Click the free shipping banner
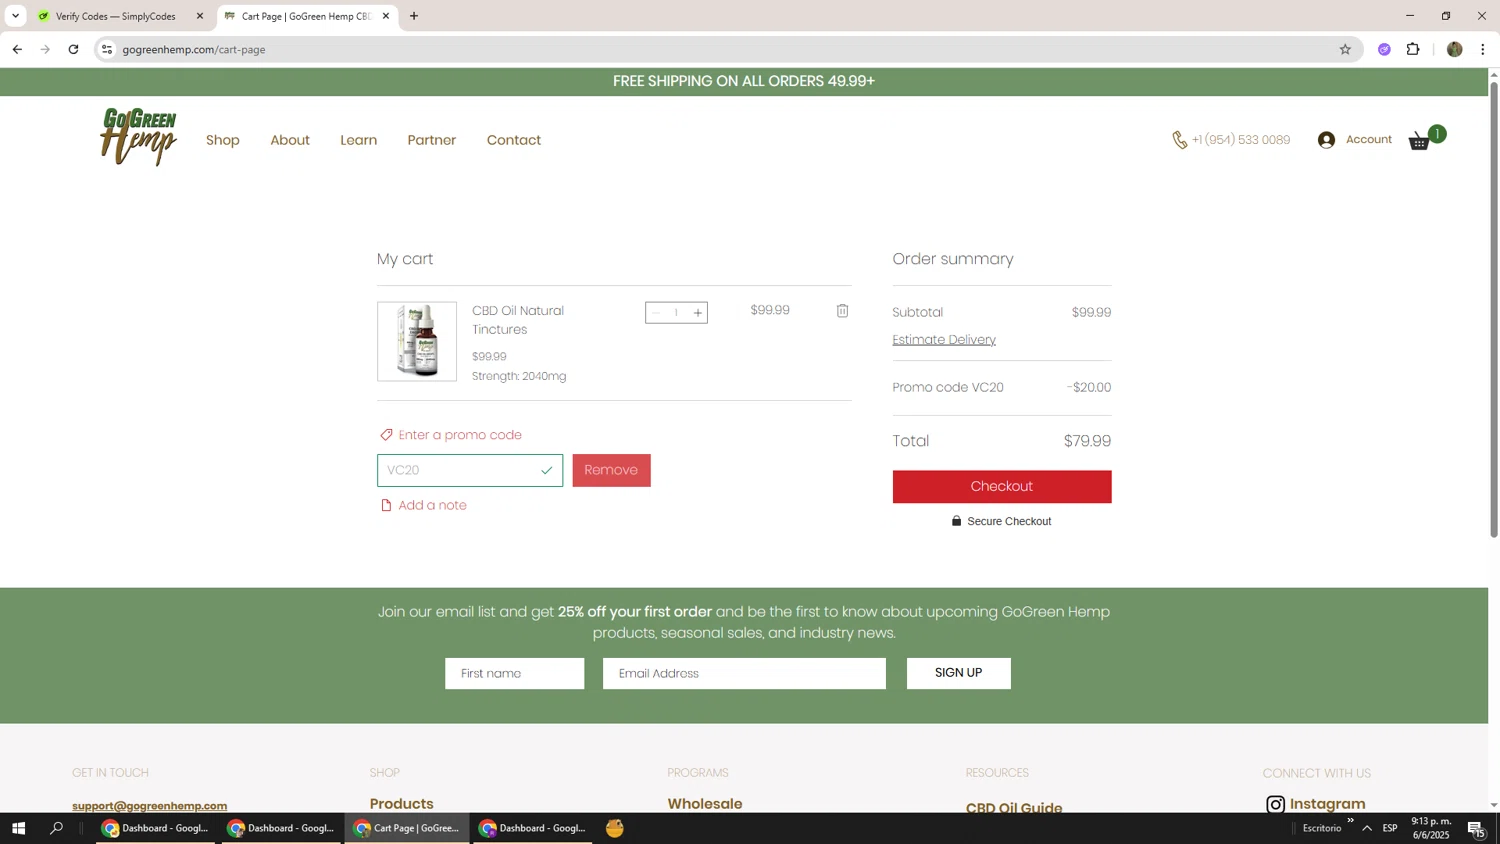This screenshot has height=844, width=1500. point(744,82)
